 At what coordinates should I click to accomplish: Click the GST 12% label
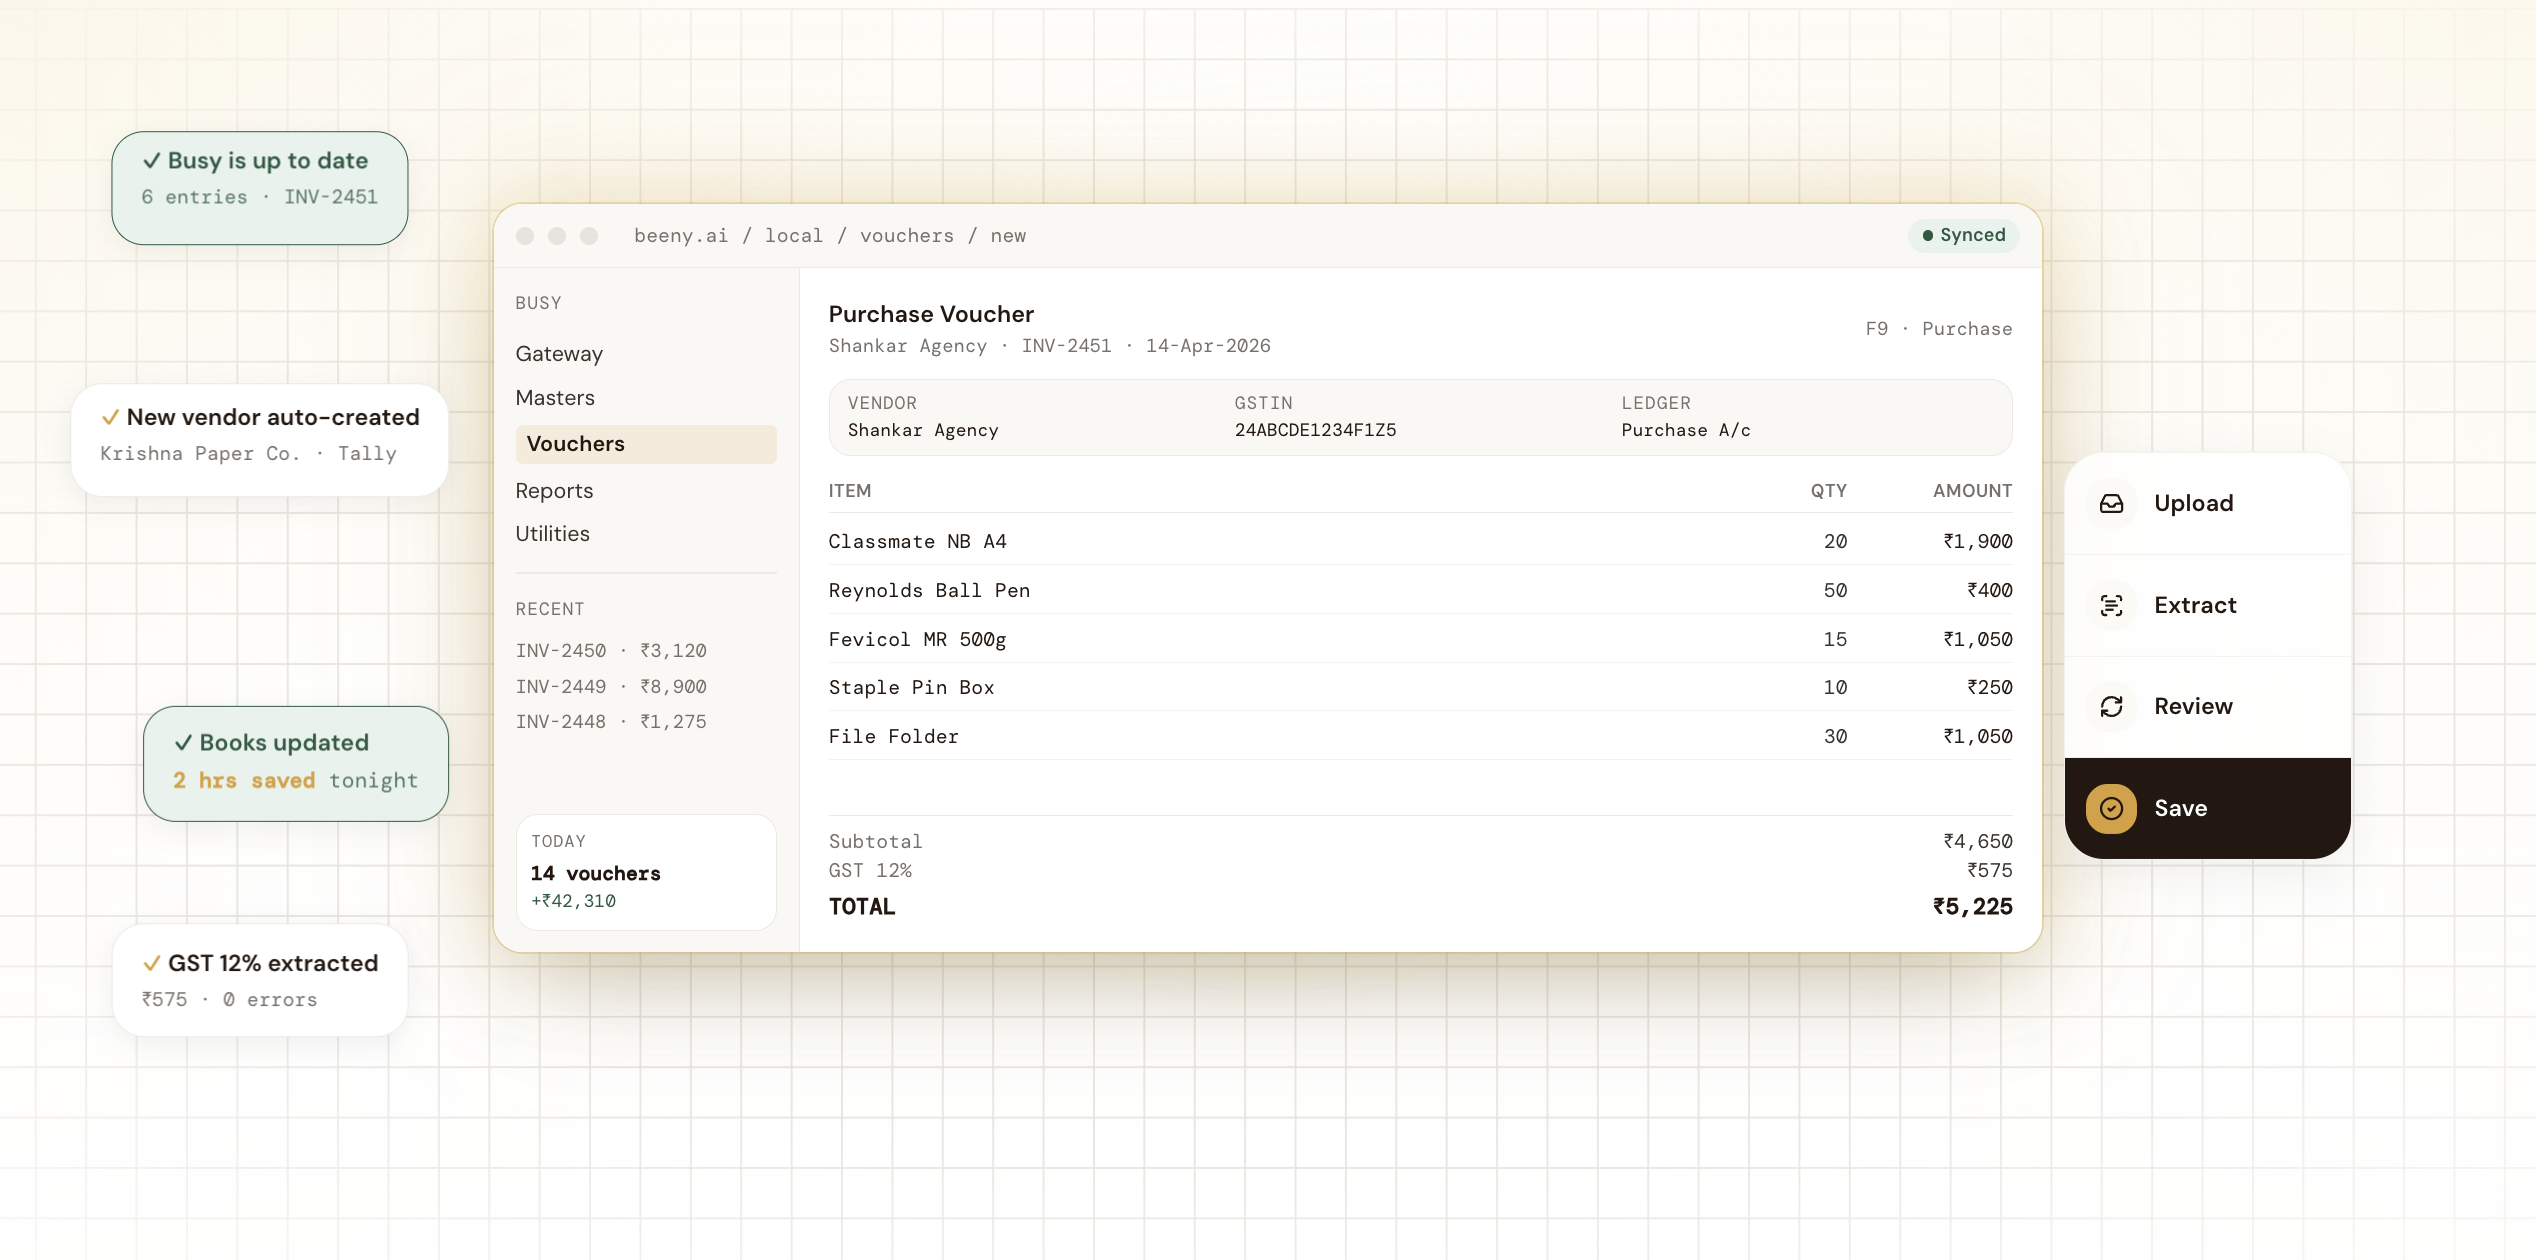tap(870, 870)
